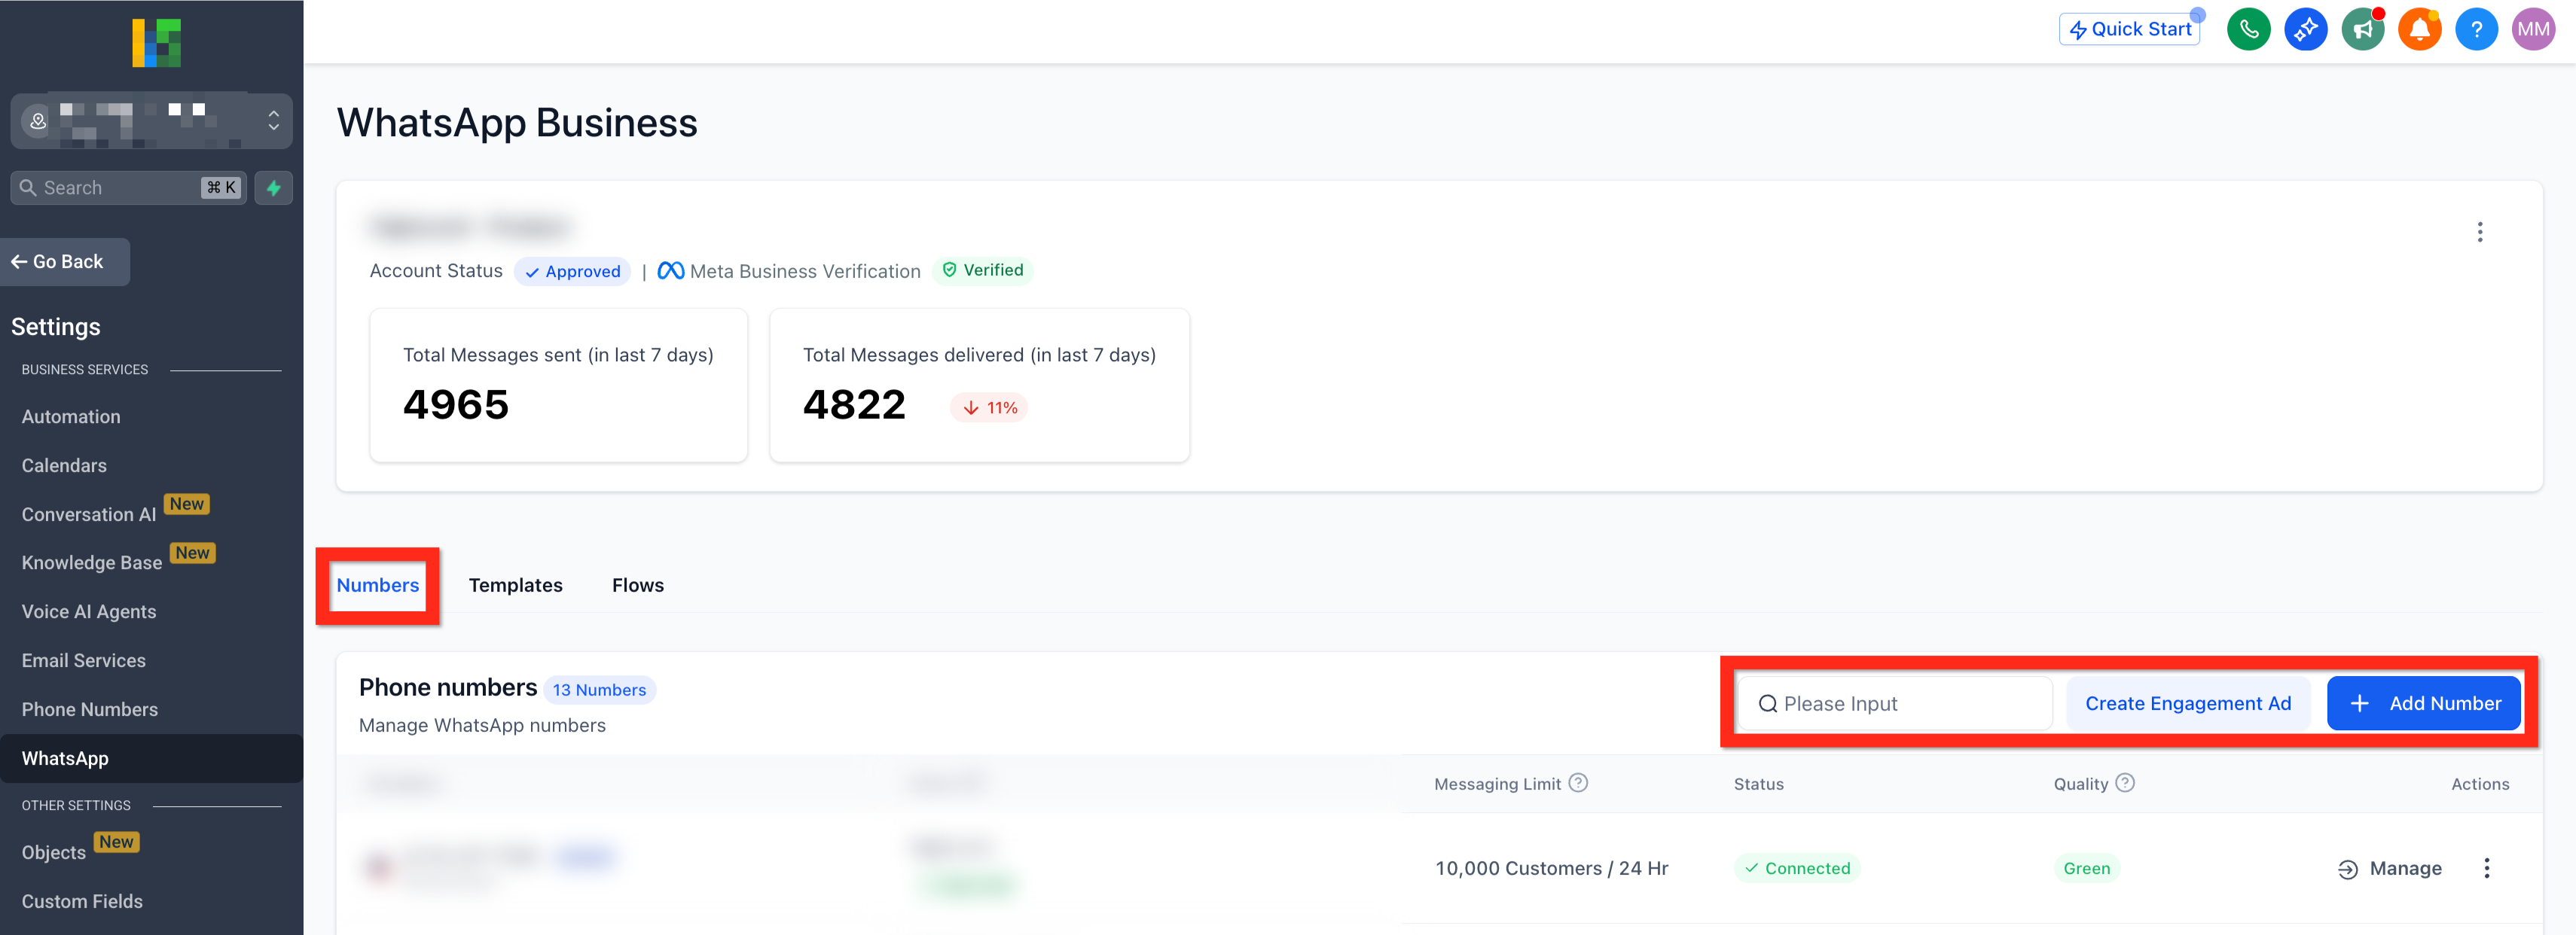This screenshot has height=935, width=2576.
Task: Click the Quick Start button
Action: pos(2129,29)
